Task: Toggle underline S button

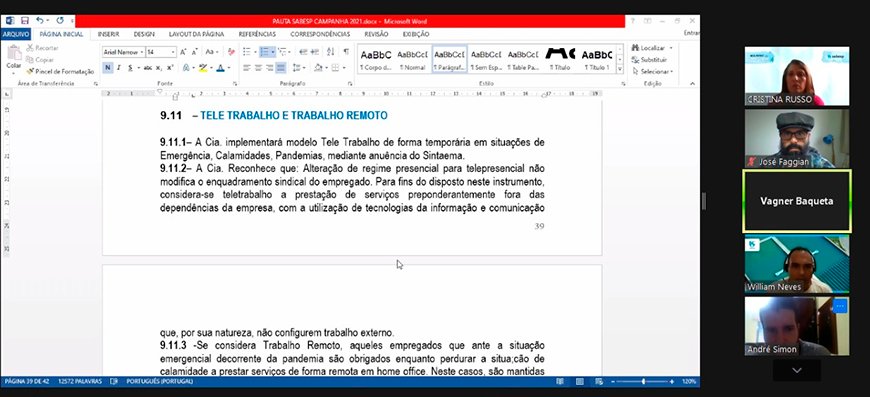Action: tap(130, 68)
